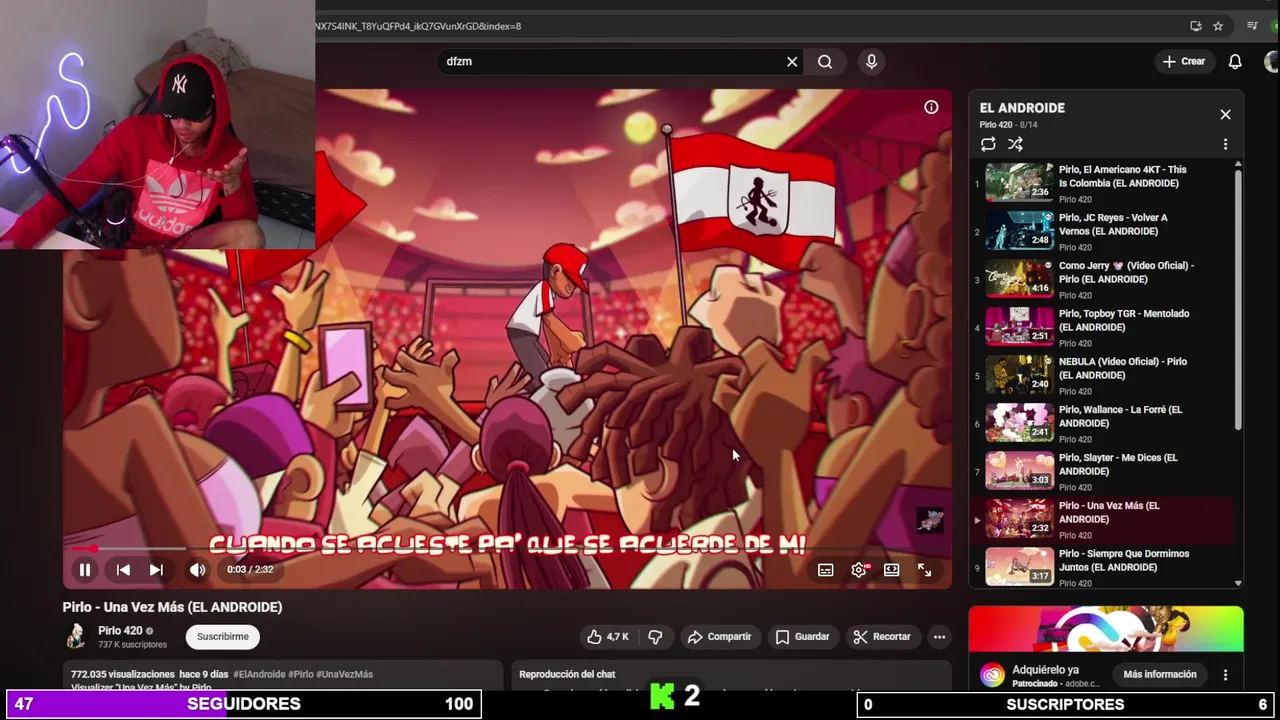Viewport: 1280px width, 720px height.
Task: Open ad's Más información button
Action: coord(1159,675)
